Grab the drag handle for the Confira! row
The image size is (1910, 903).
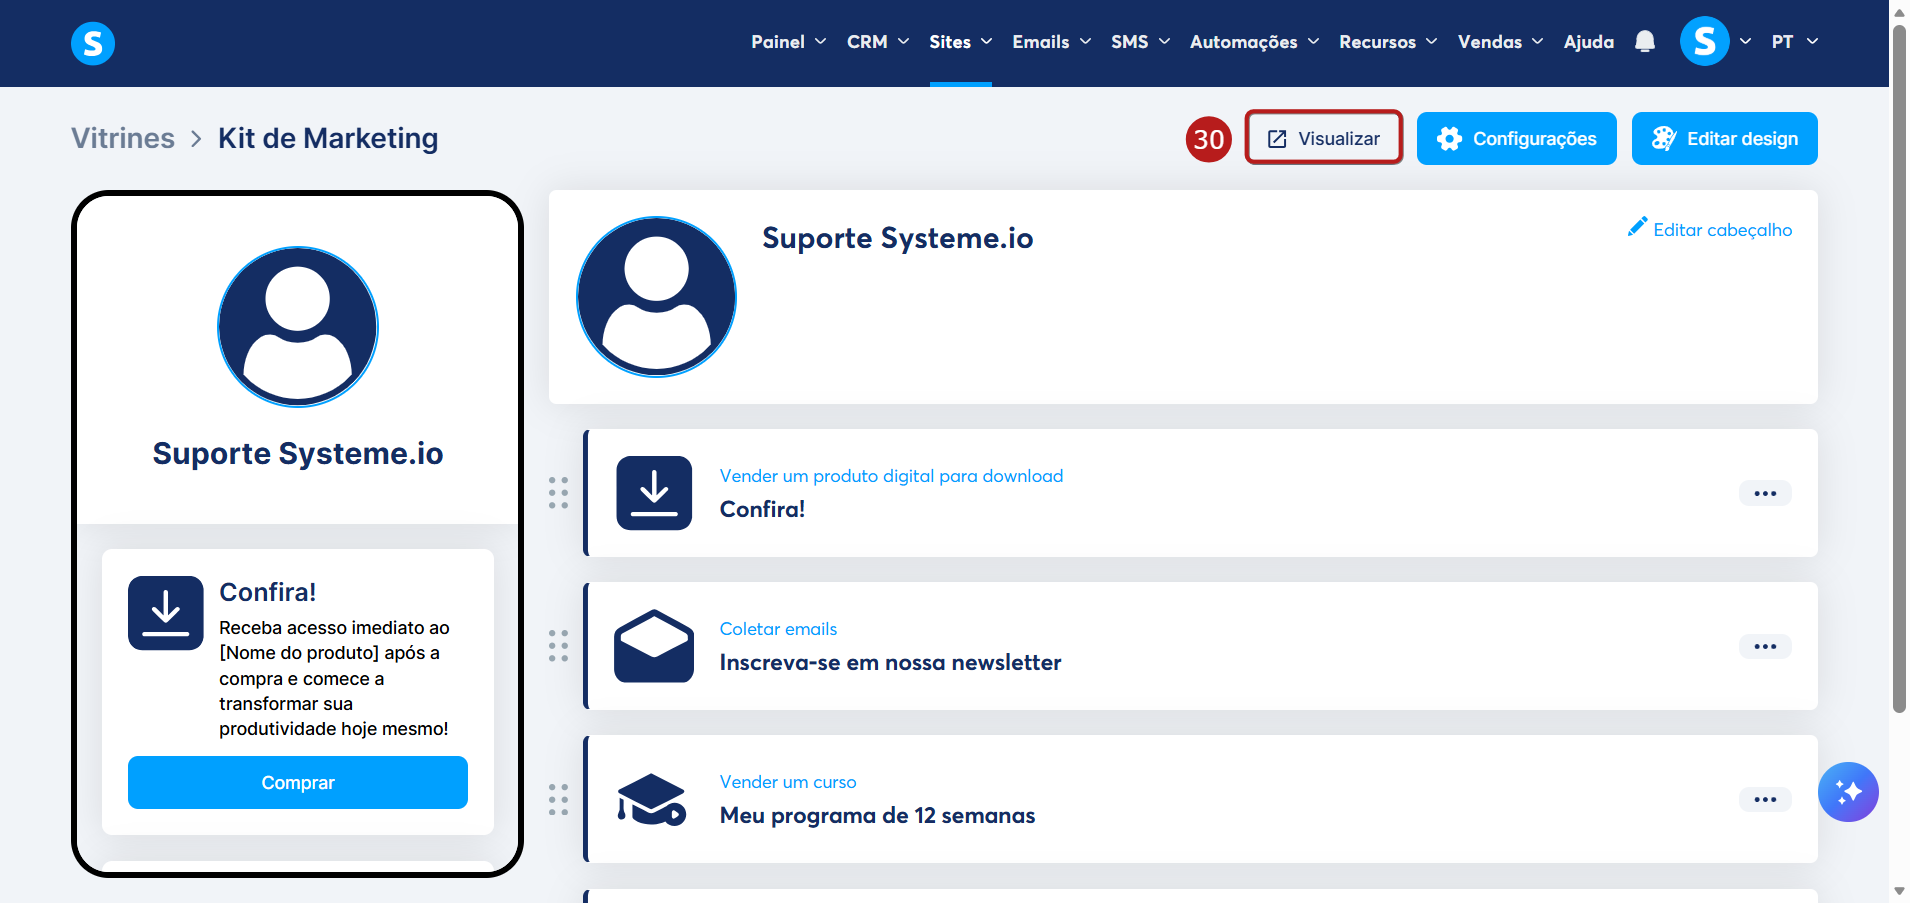[x=558, y=493]
